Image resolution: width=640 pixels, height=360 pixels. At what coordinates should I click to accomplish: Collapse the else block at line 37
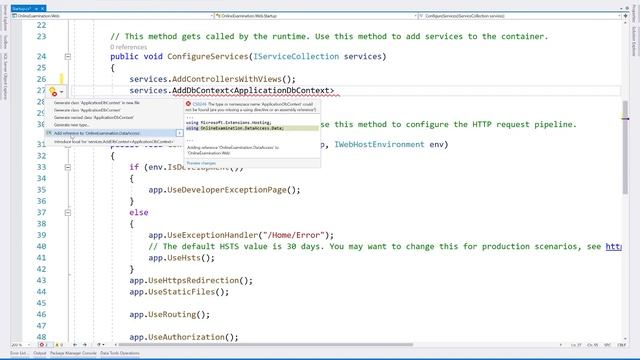coord(68,213)
